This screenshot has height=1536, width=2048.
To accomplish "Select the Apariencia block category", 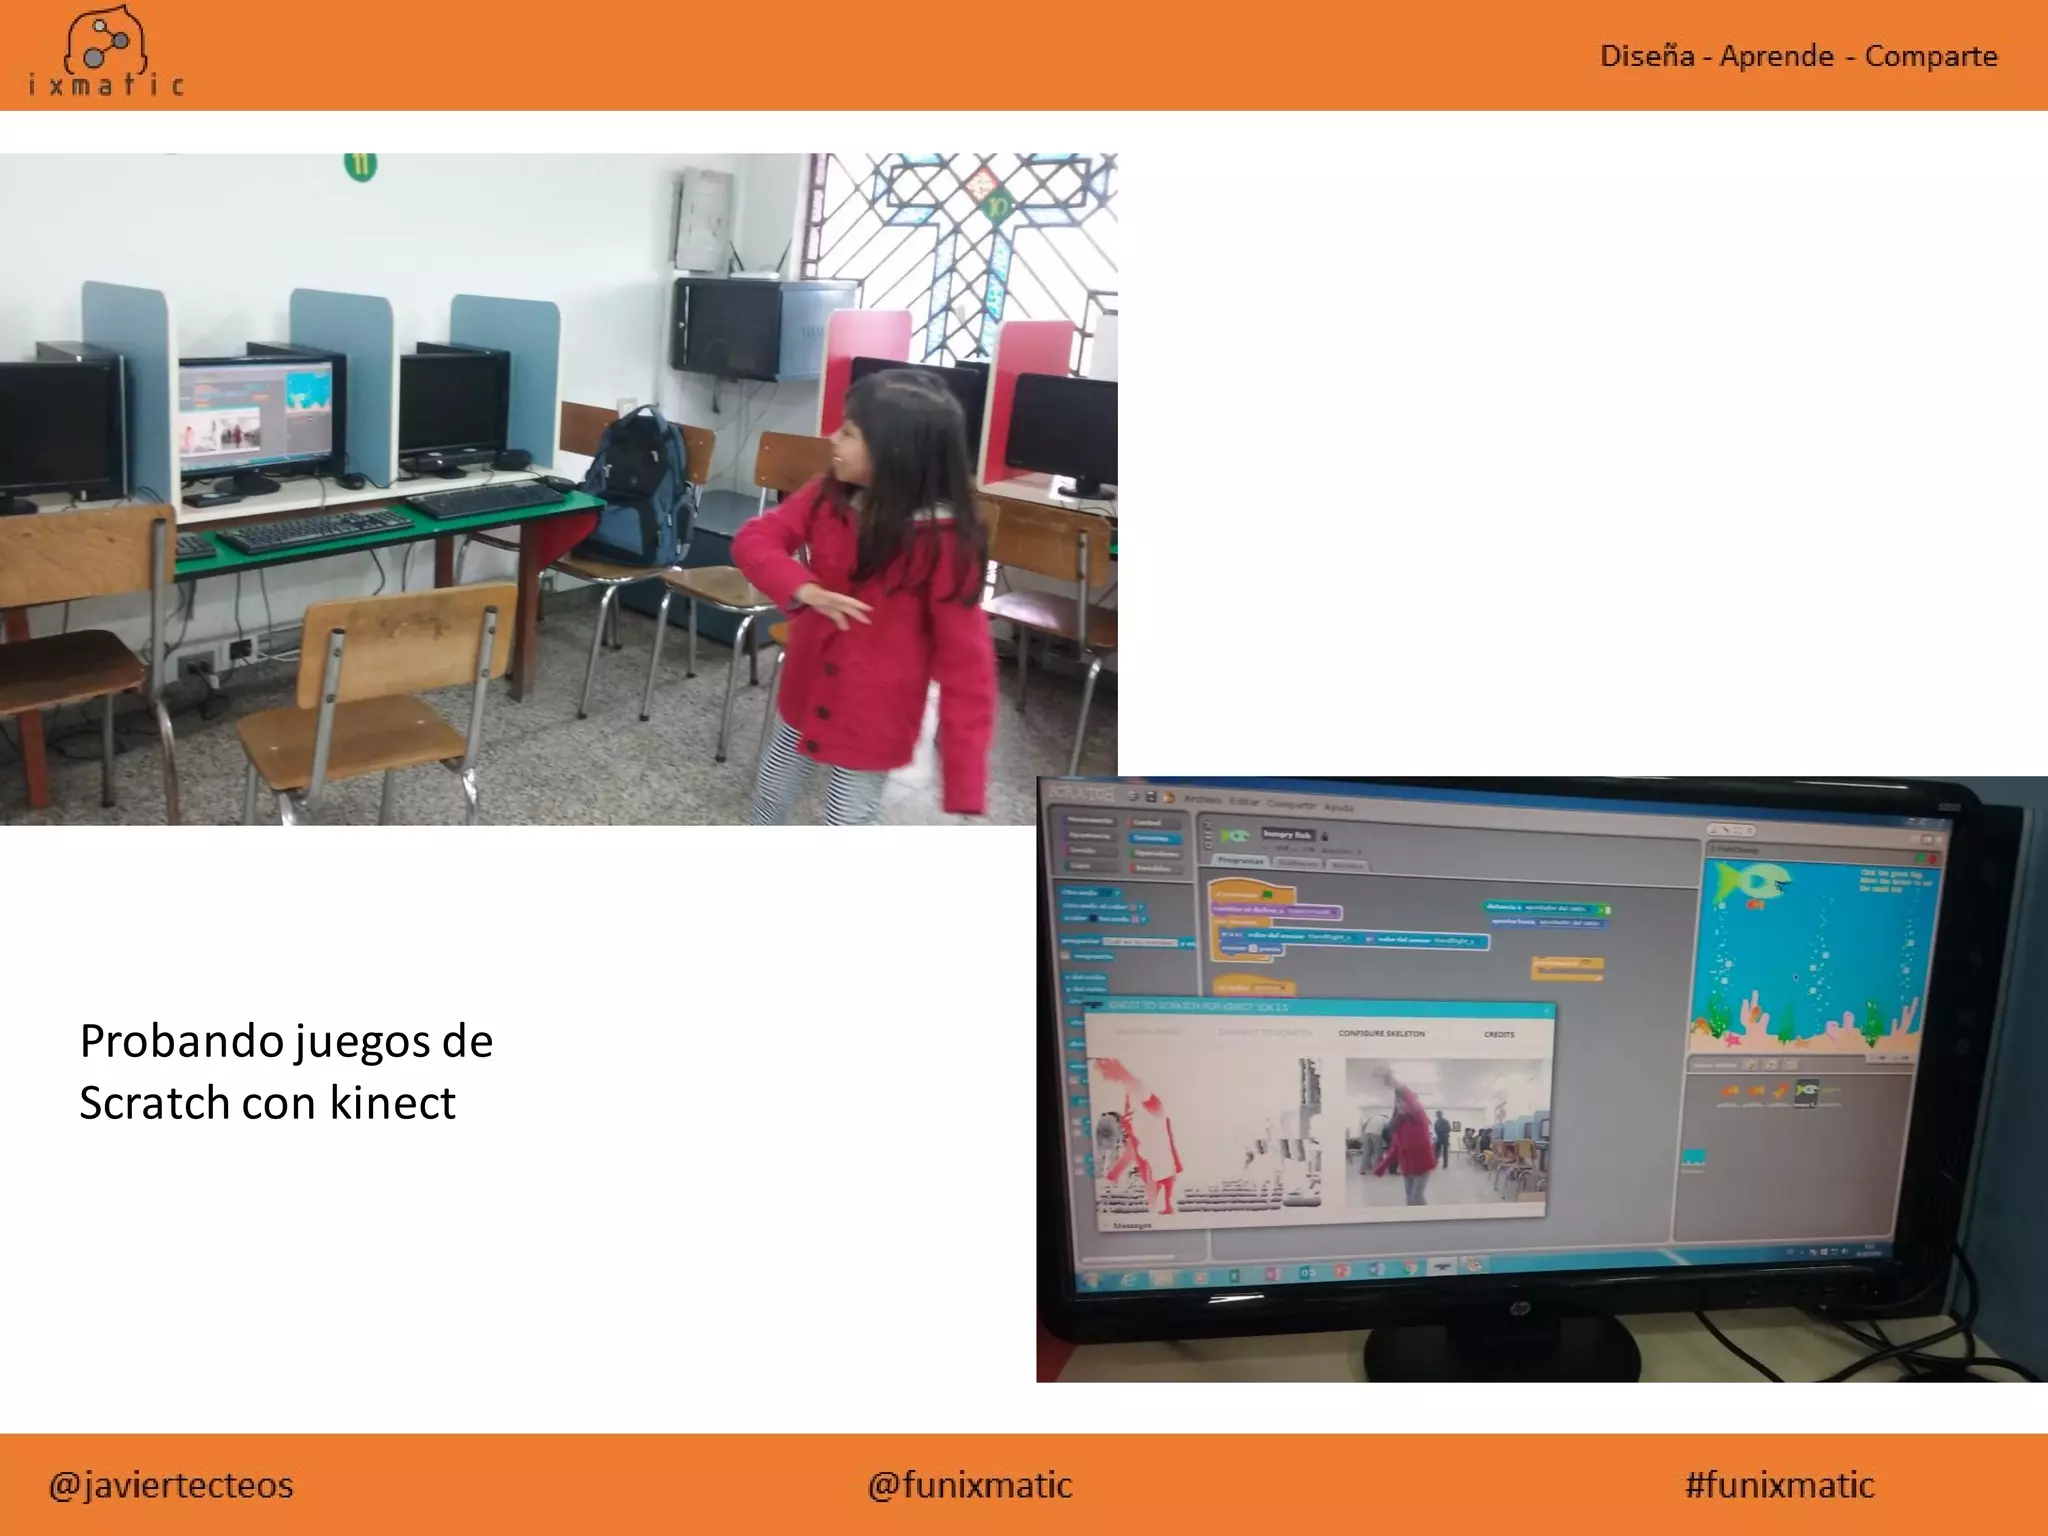I will tap(1089, 836).
